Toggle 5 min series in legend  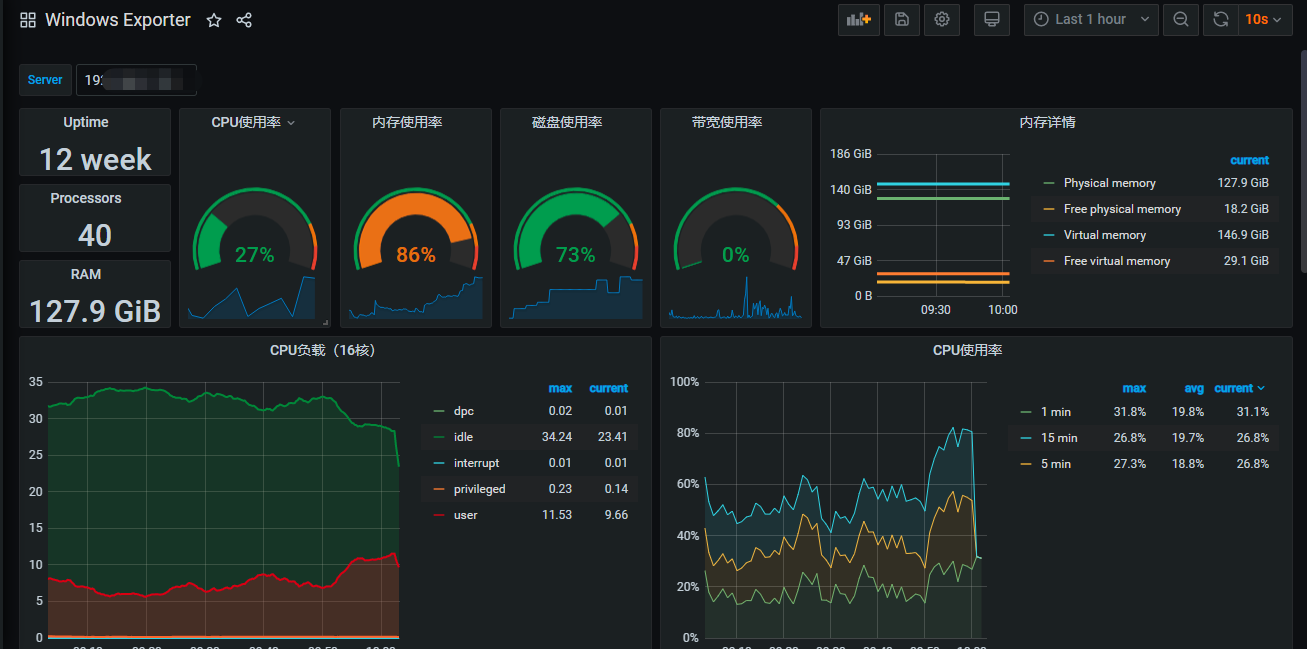pyautogui.click(x=1056, y=463)
